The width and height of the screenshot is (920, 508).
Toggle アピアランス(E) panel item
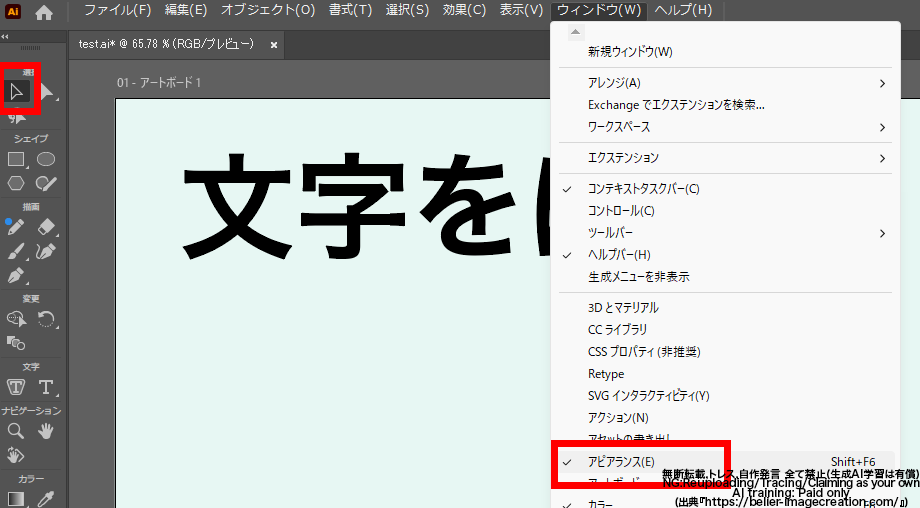[x=725, y=462]
